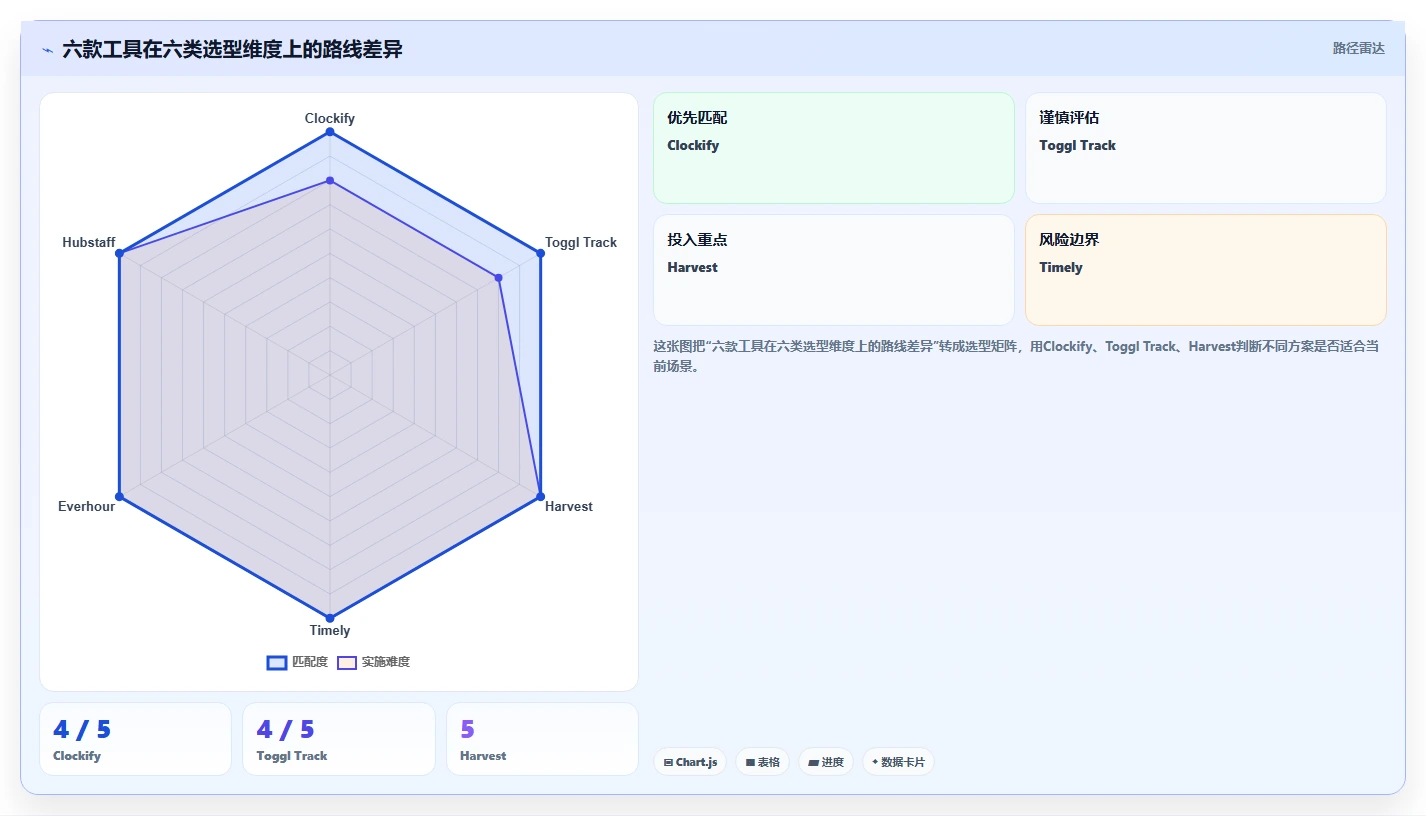Click the Timely axis label on radar

tap(330, 630)
